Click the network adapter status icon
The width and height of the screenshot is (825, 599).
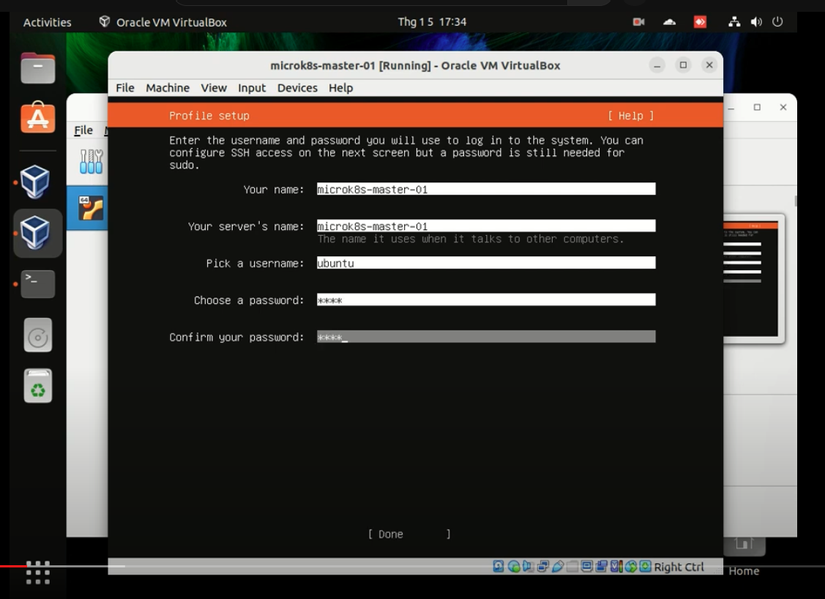[x=542, y=567]
